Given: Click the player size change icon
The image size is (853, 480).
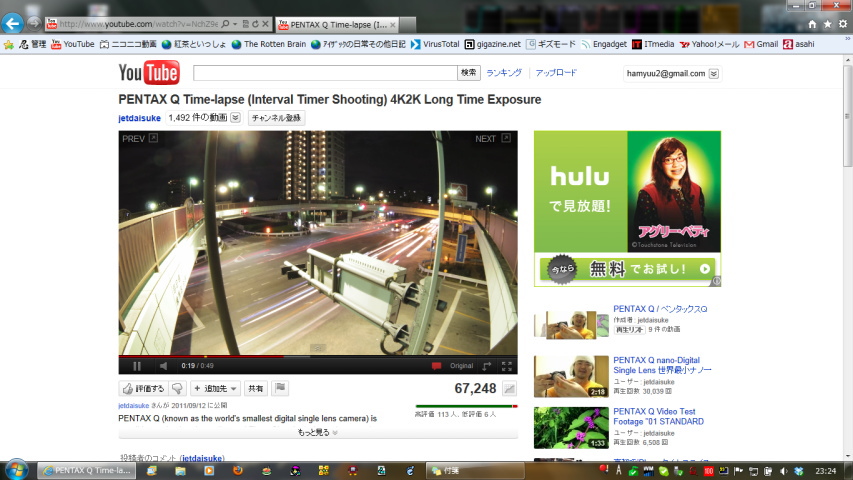Looking at the screenshot, I should (x=487, y=366).
